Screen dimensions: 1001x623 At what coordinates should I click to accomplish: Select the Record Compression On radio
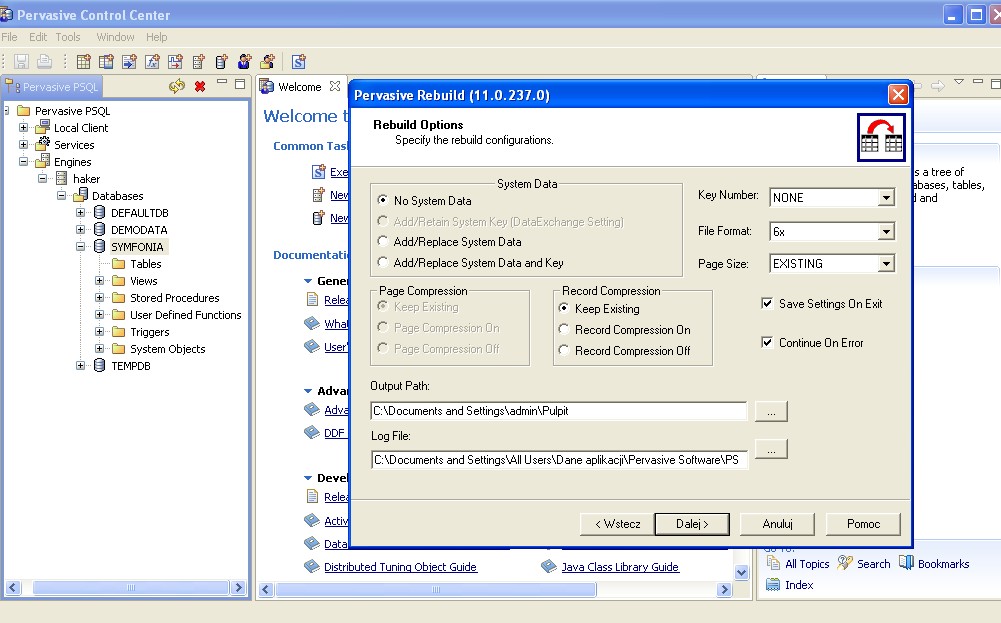point(564,329)
